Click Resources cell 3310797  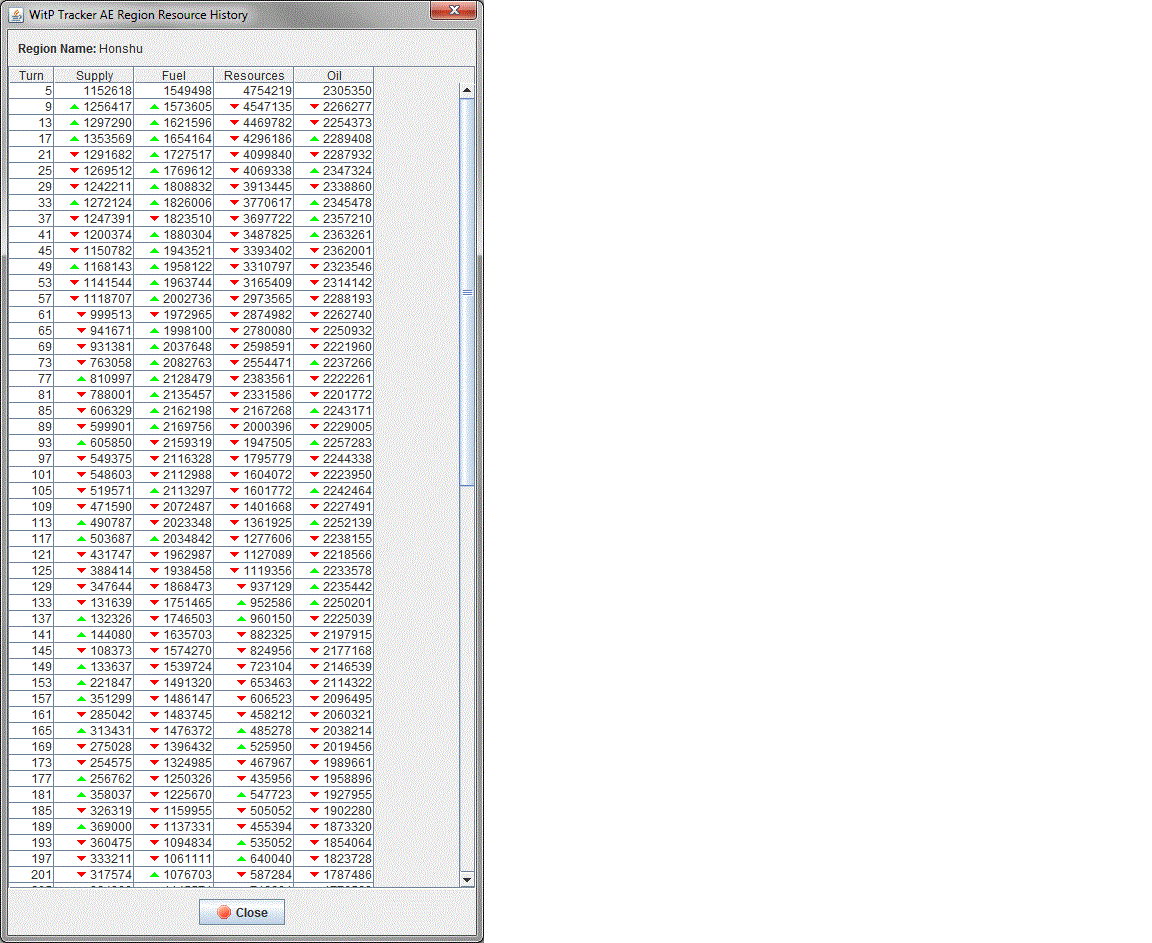(x=253, y=267)
